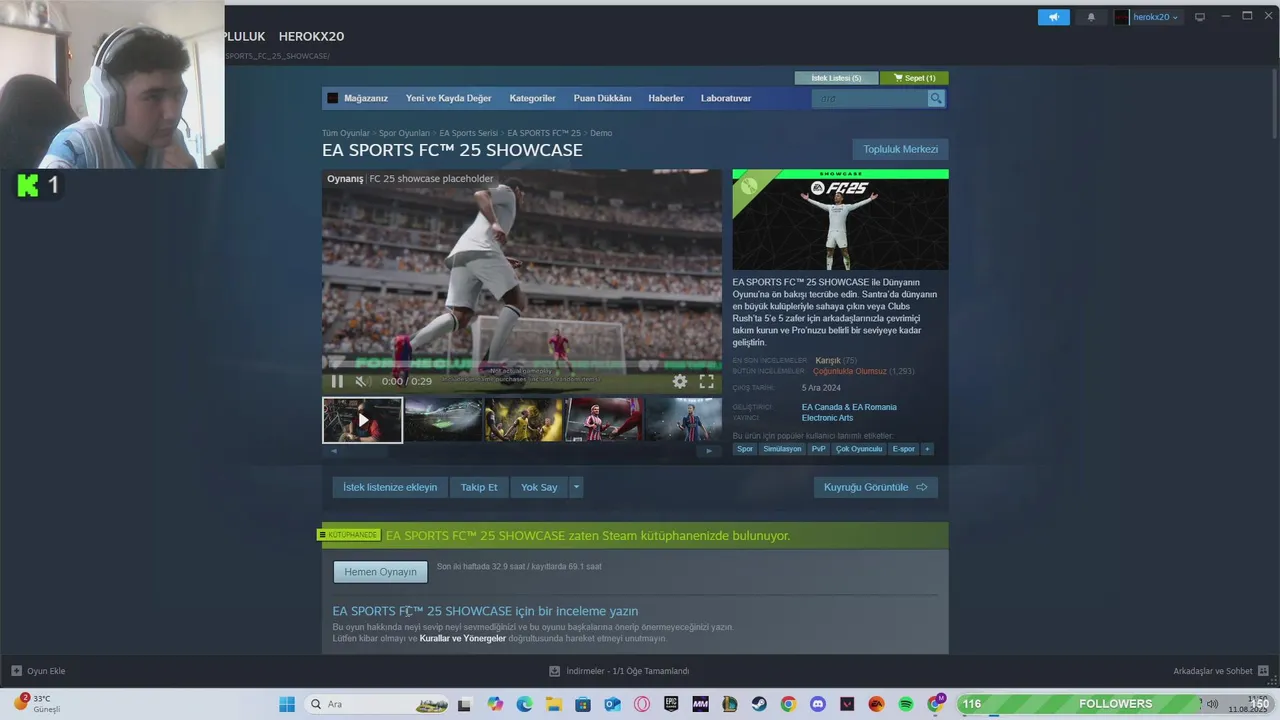Select the Çok Oyunculu tag
The image size is (1280, 720).
pyautogui.click(x=859, y=449)
